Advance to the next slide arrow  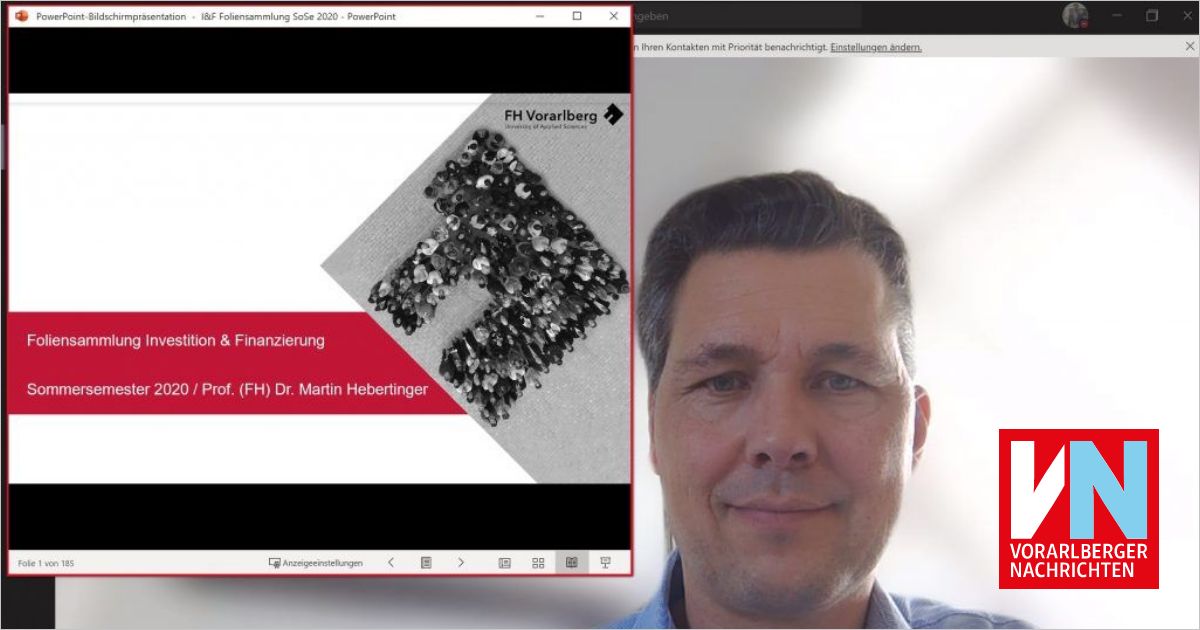[461, 563]
